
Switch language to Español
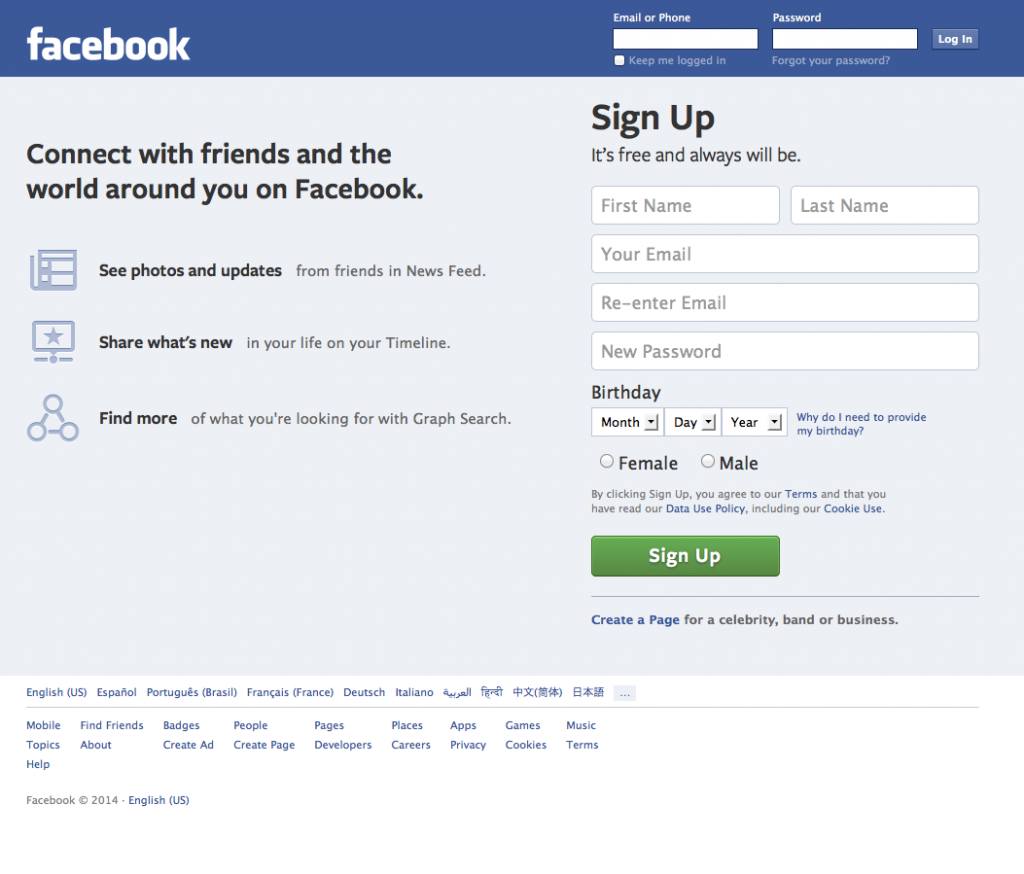116,692
